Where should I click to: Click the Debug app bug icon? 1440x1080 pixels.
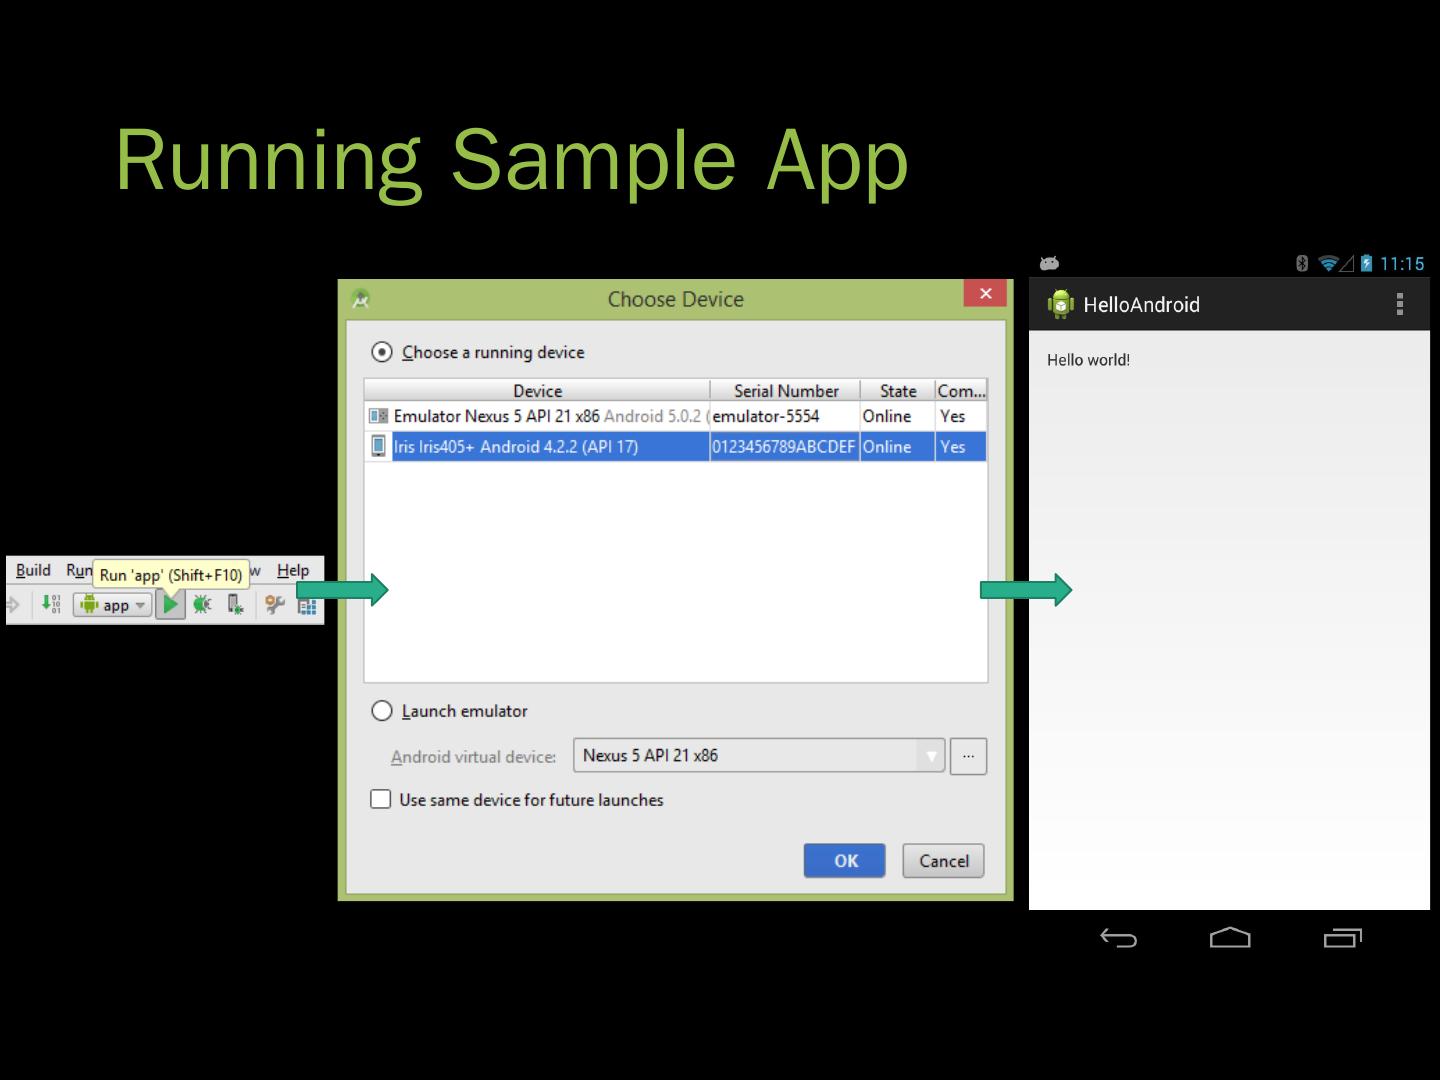(203, 604)
